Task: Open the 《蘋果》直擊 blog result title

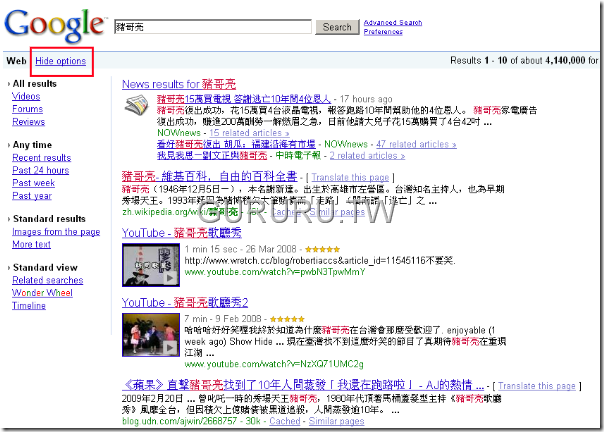Action: click(303, 385)
